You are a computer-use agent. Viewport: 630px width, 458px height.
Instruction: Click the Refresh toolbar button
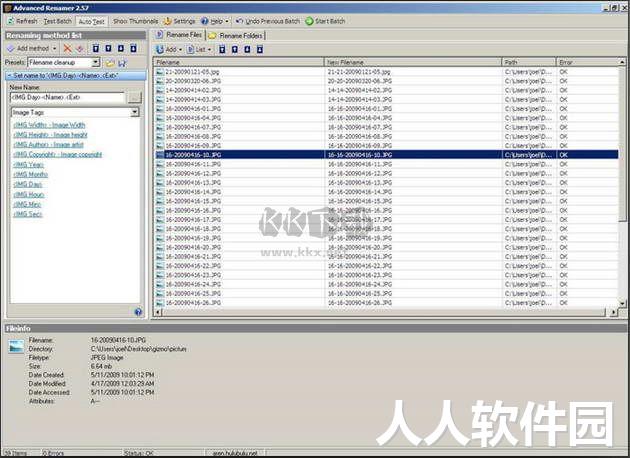pyautogui.click(x=22, y=21)
